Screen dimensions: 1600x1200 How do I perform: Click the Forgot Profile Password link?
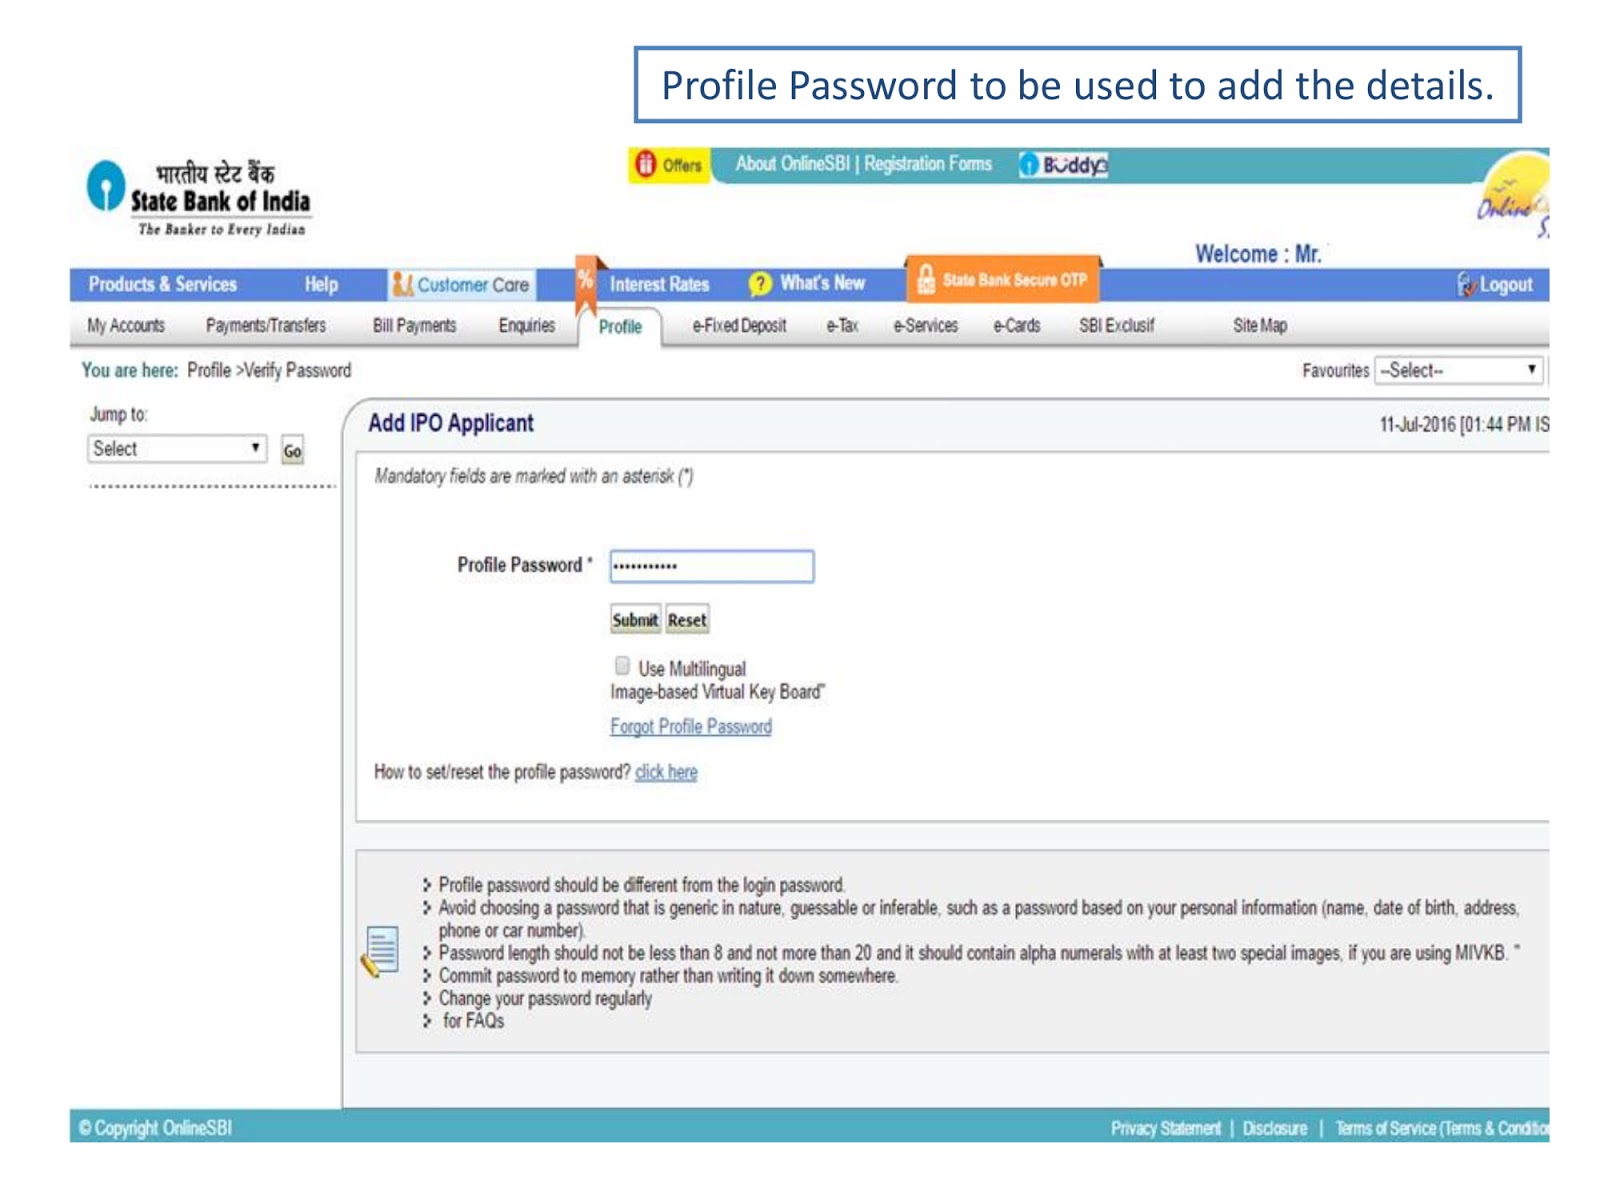(x=691, y=727)
